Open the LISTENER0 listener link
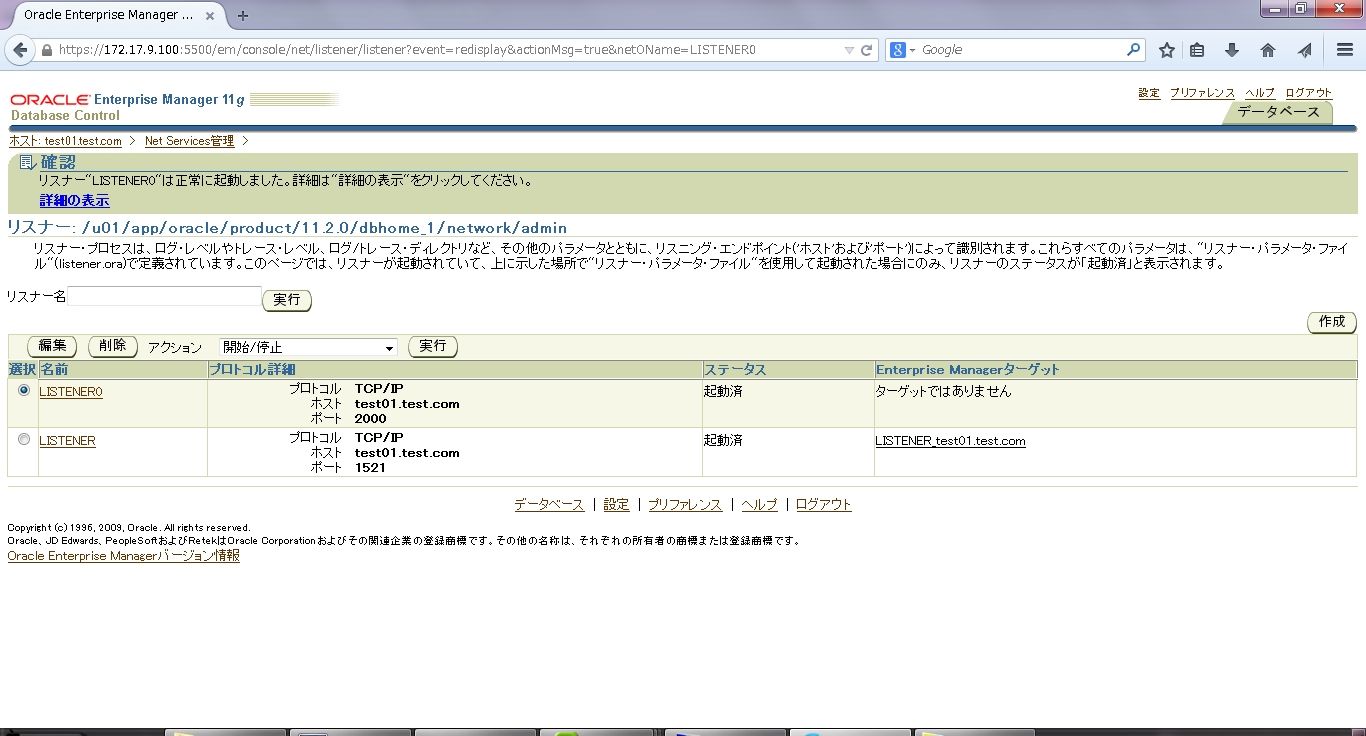 (x=71, y=392)
